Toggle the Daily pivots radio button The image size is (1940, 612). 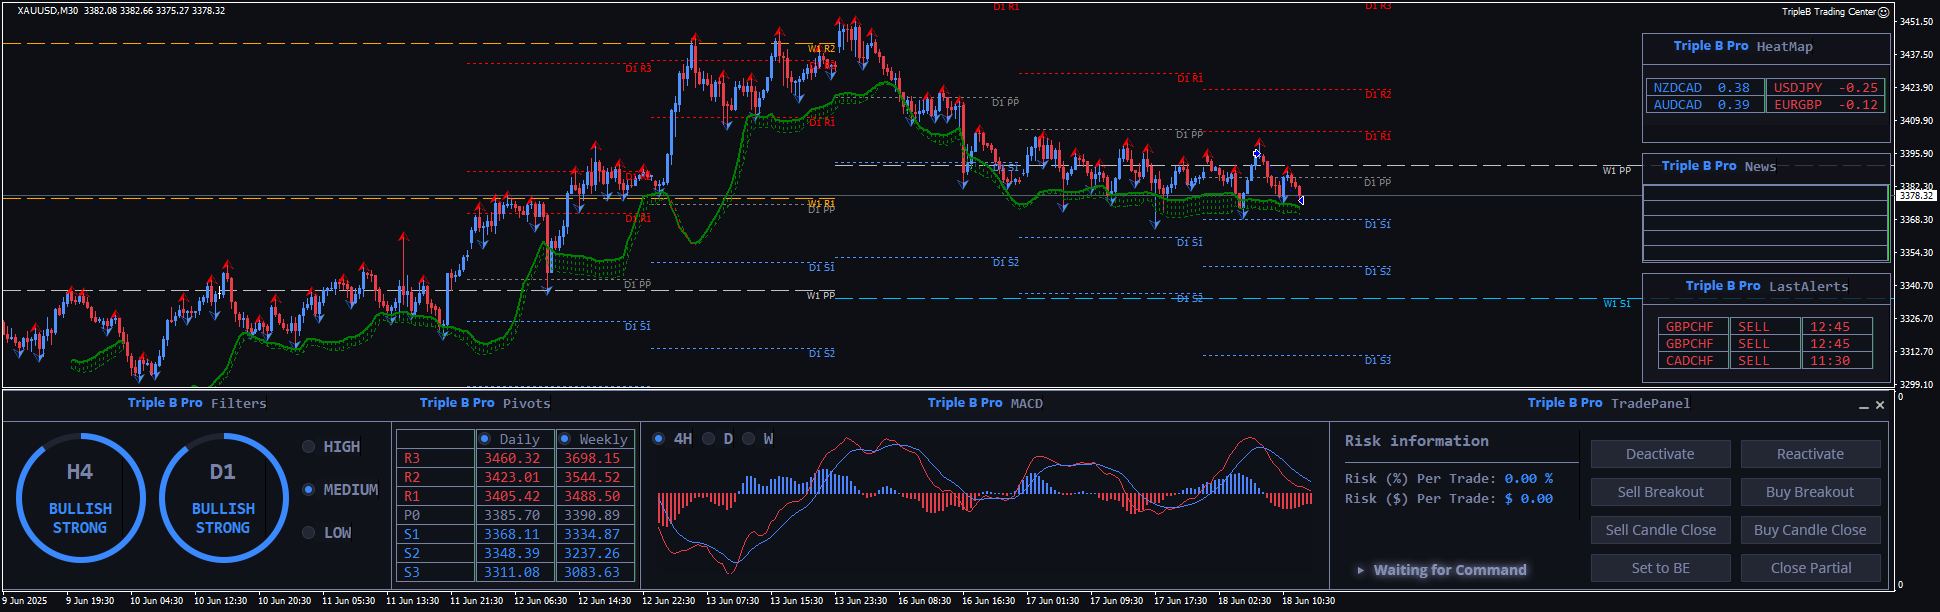point(485,439)
